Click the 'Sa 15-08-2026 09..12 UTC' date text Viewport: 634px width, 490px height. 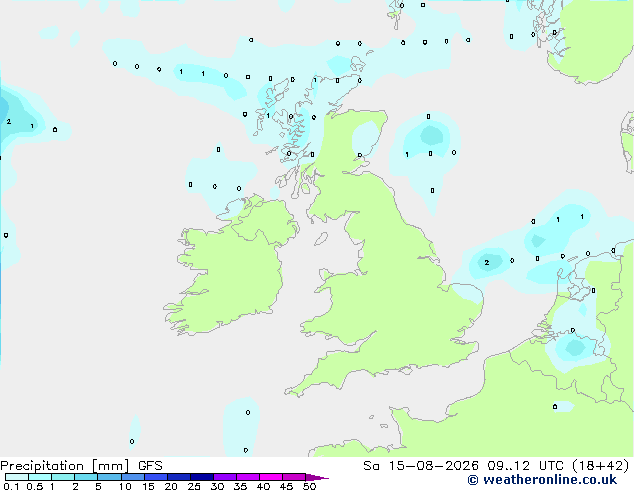tap(463, 466)
